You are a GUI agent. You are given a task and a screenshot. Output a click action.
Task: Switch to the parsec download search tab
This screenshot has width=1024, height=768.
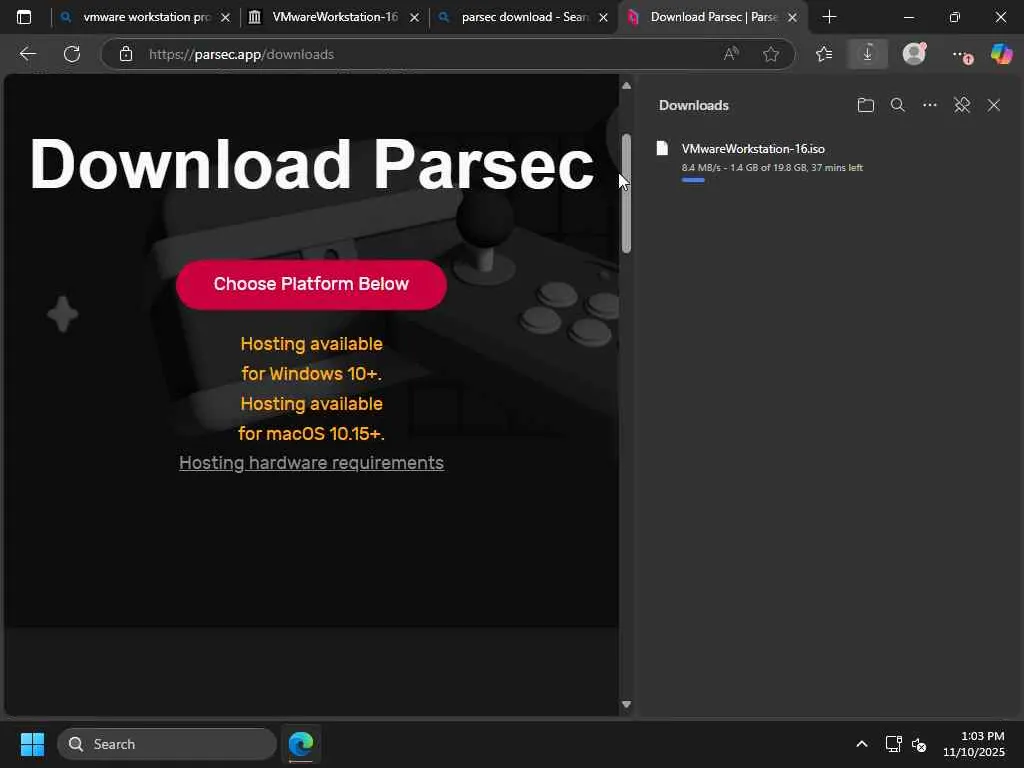click(x=522, y=17)
